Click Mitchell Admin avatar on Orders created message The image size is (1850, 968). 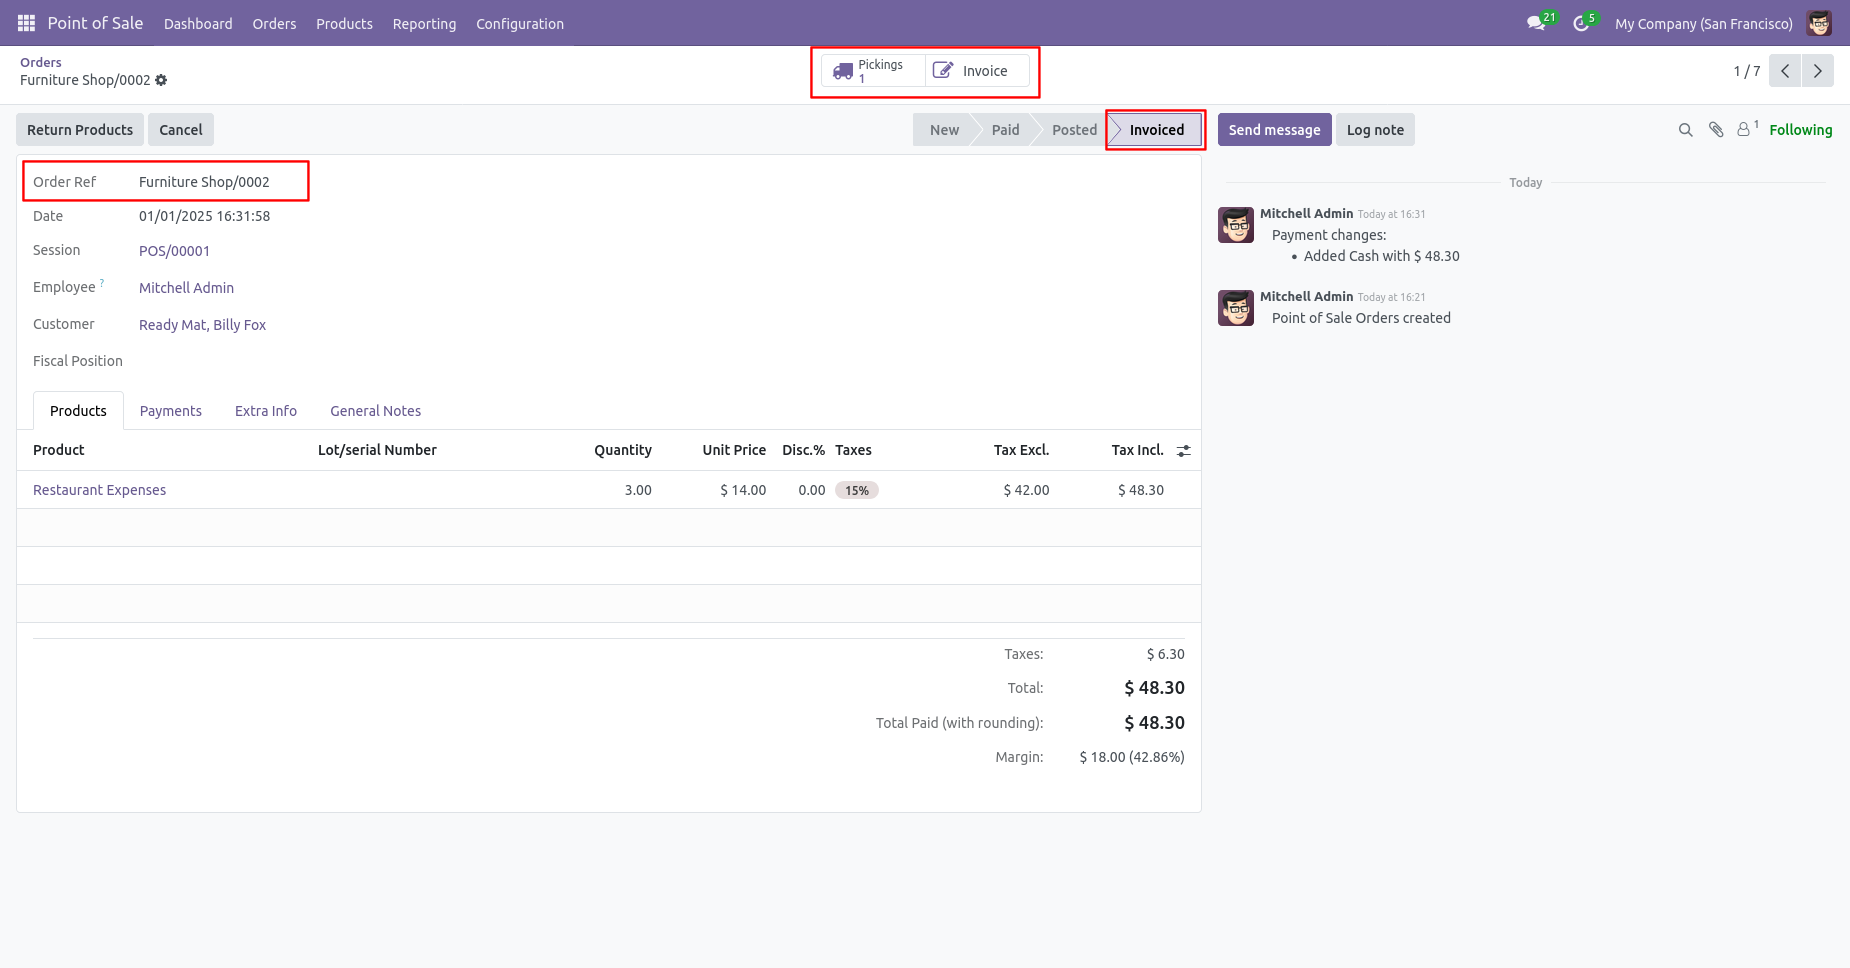click(1236, 308)
